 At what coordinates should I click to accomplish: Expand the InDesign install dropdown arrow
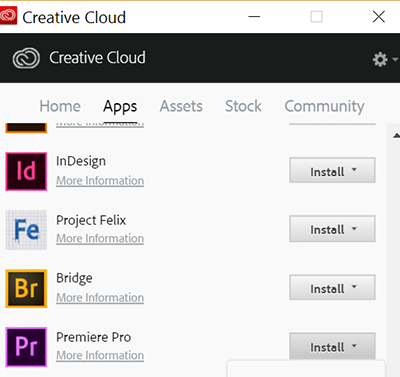[354, 169]
